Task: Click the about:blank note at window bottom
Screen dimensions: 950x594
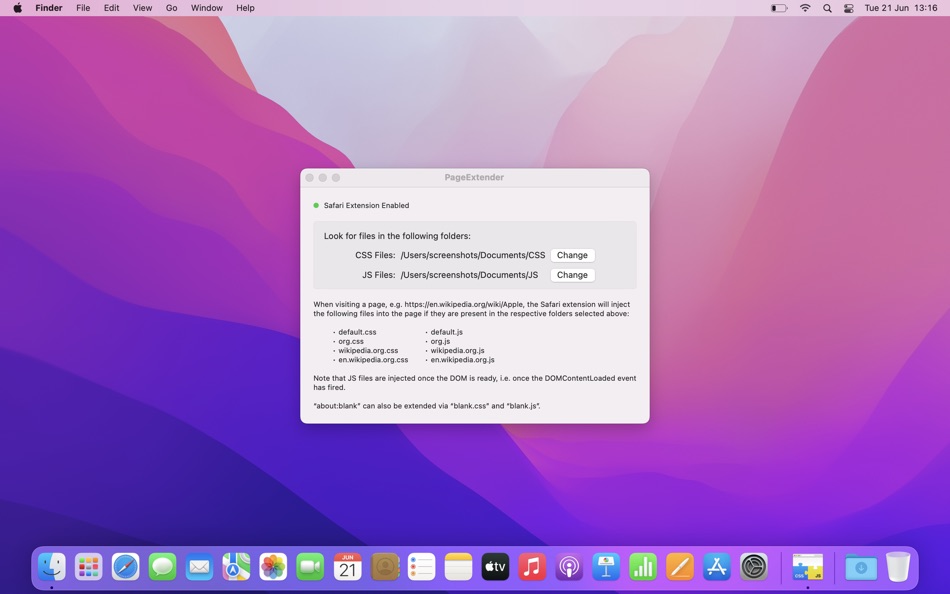Action: (427, 406)
